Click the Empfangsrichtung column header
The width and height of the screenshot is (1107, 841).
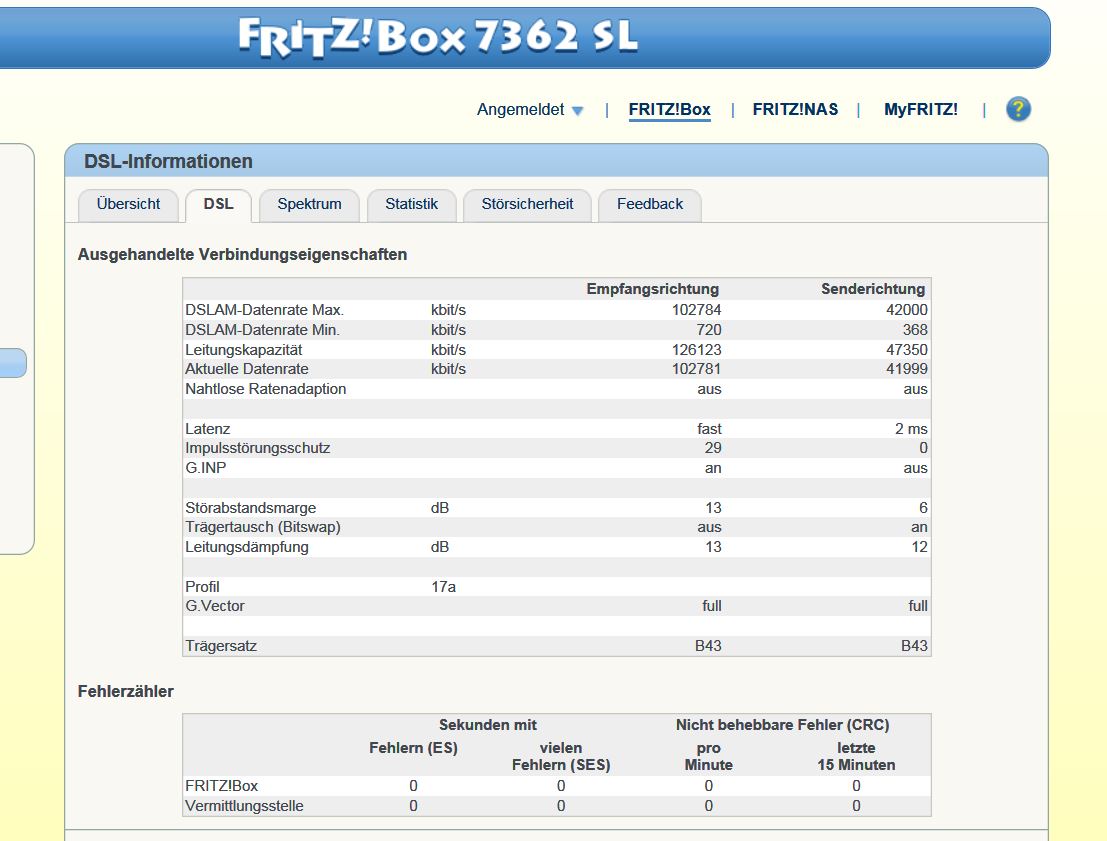pos(652,289)
